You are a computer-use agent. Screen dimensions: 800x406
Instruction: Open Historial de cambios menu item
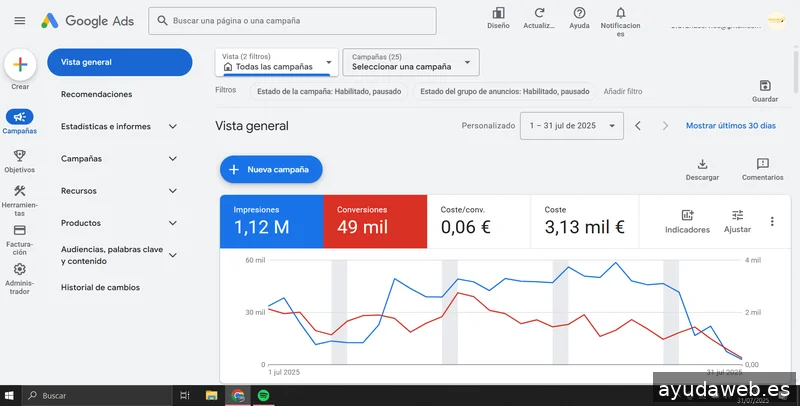coord(100,287)
